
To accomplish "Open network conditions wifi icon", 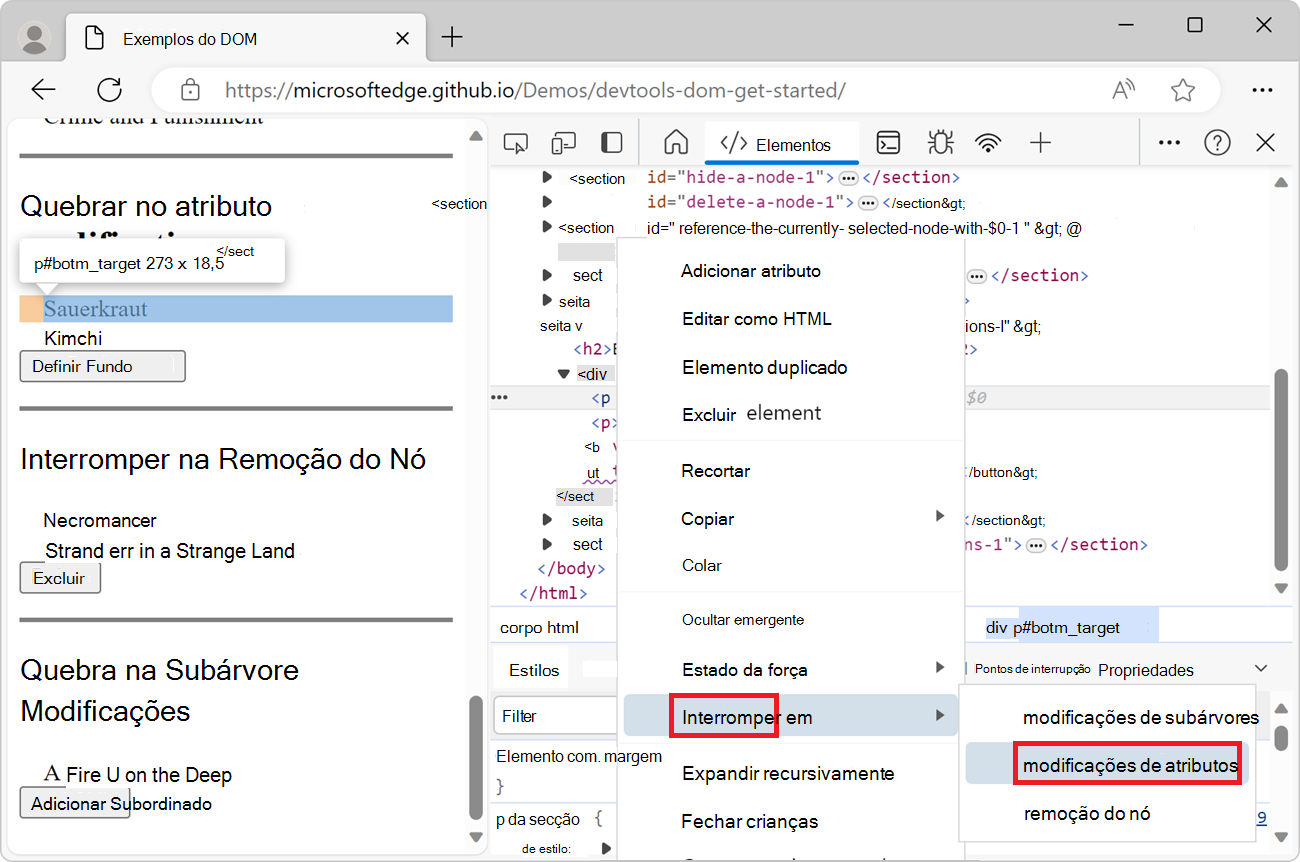I will pyautogui.click(x=988, y=142).
